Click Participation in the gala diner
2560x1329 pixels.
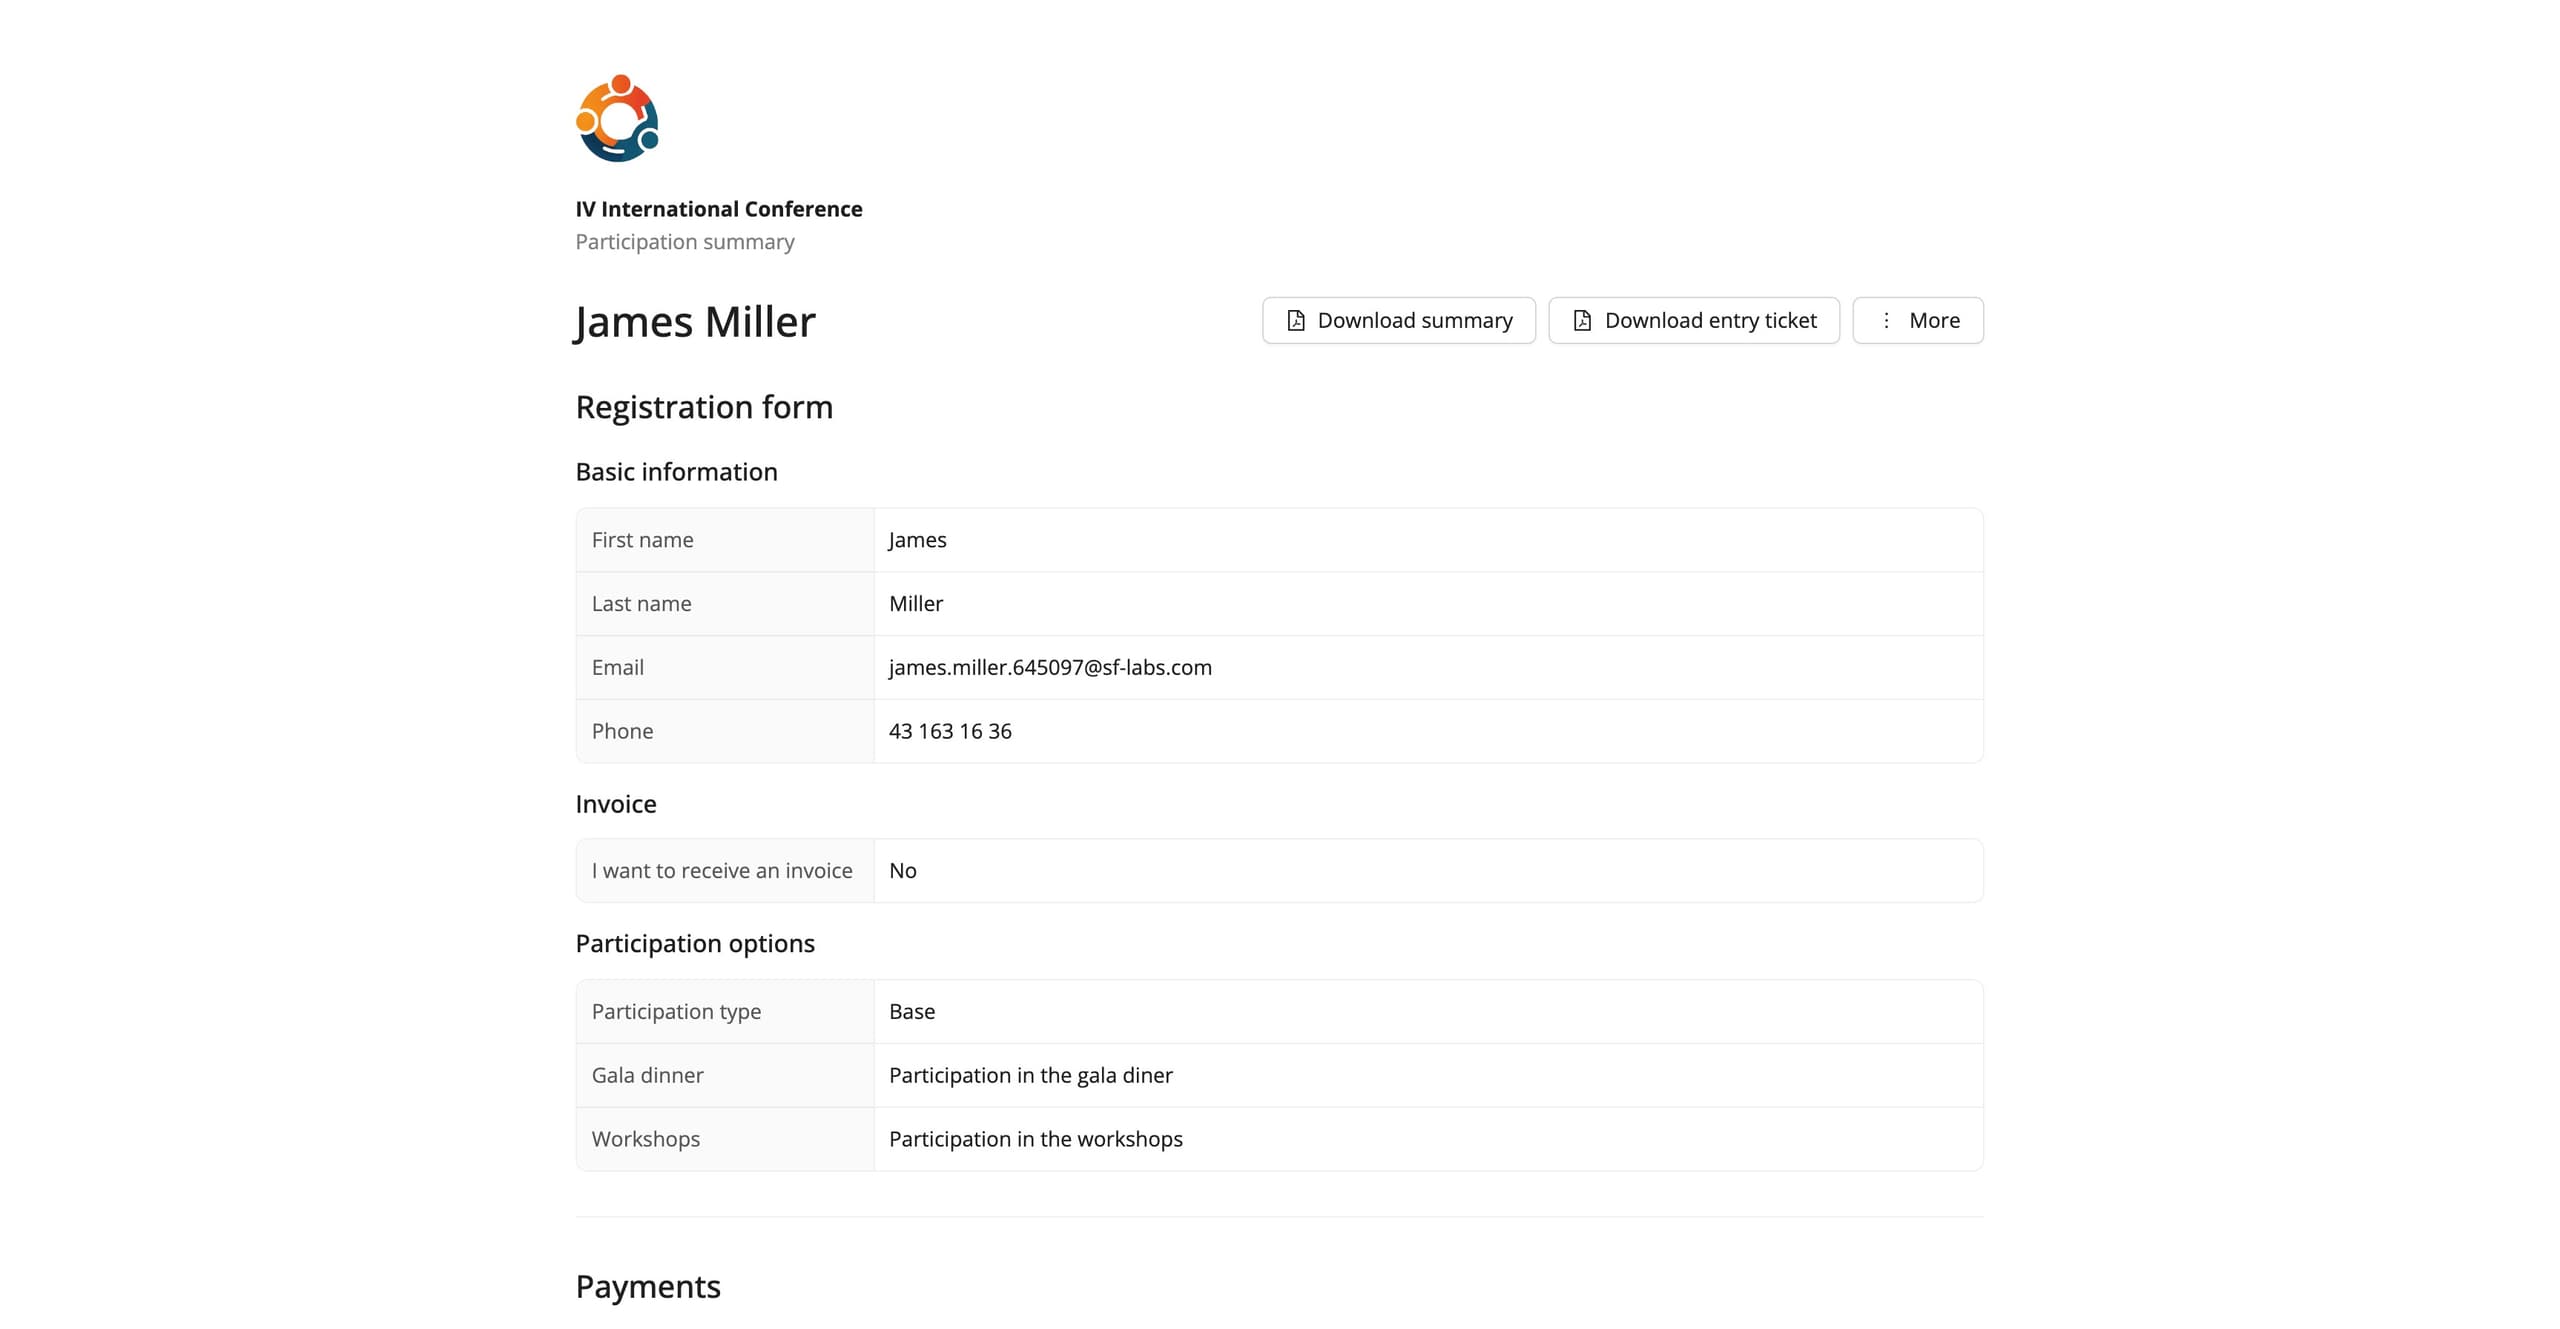point(1030,1075)
